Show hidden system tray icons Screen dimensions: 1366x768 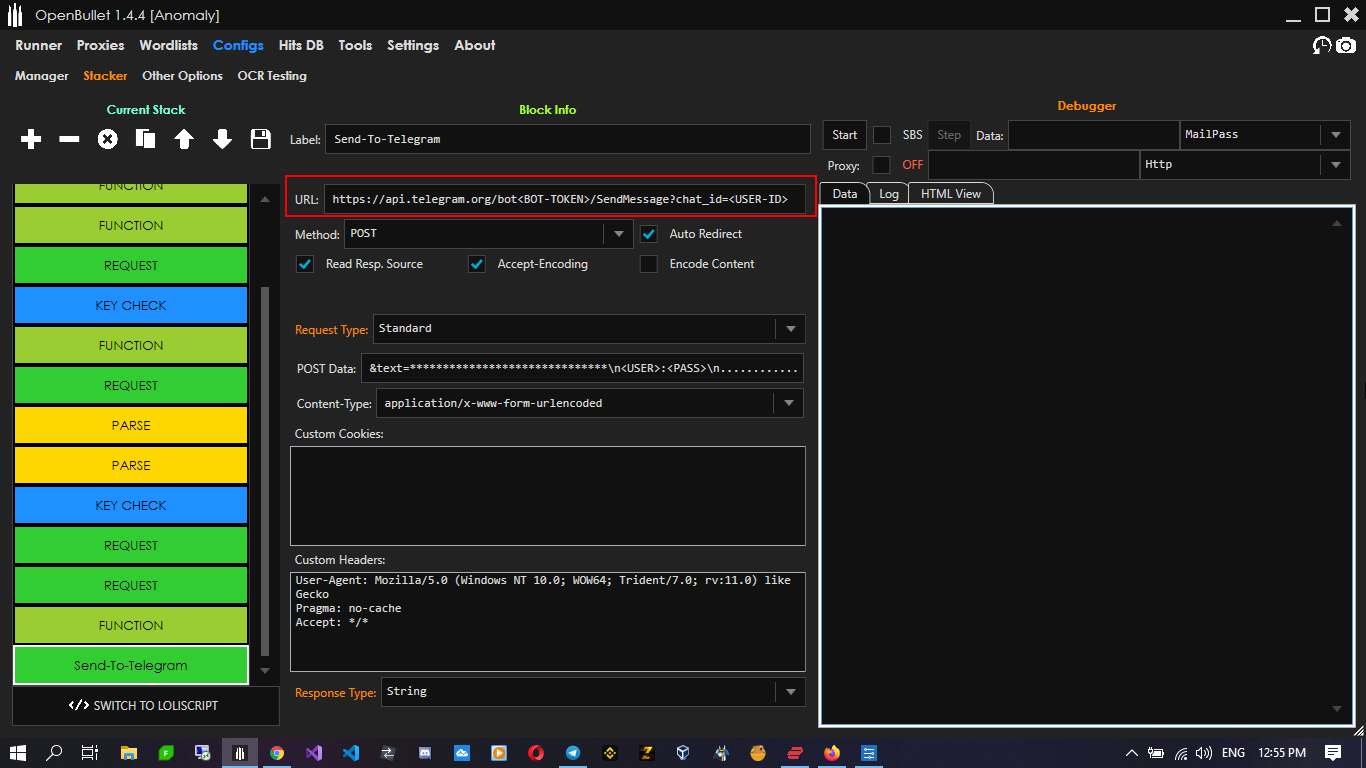1132,752
